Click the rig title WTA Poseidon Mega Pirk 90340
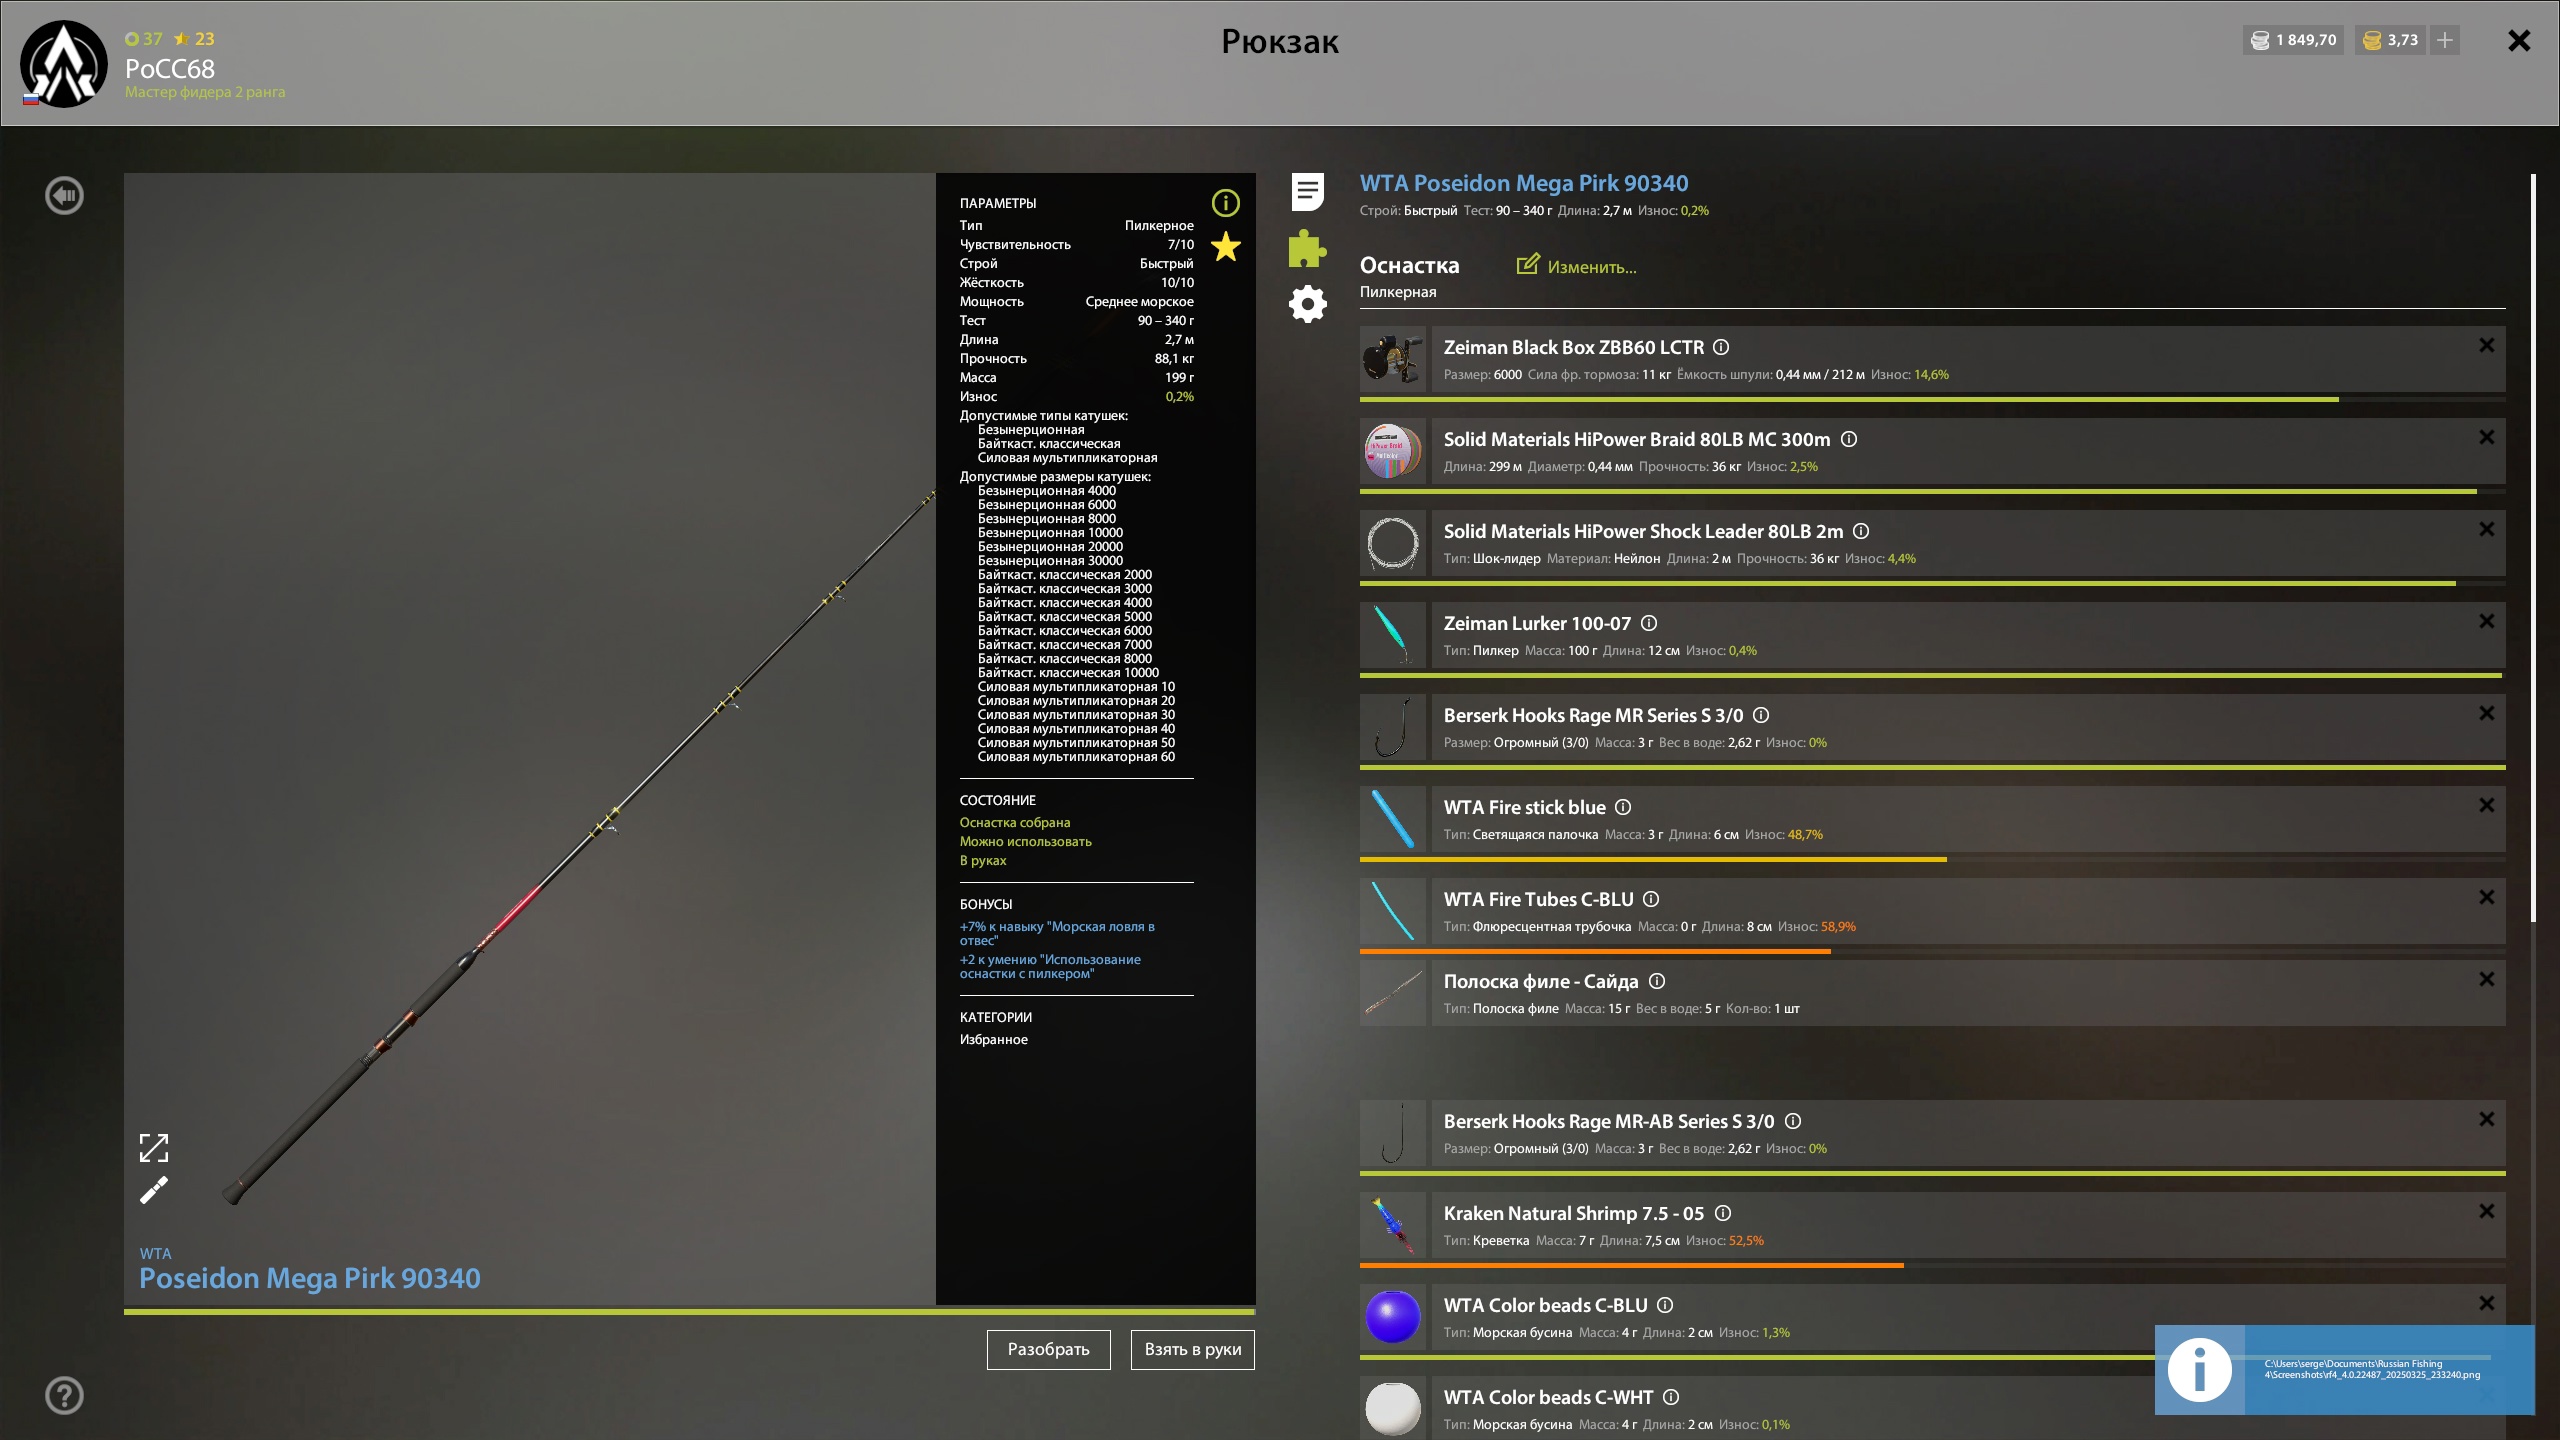Image resolution: width=2560 pixels, height=1440 pixels. (1524, 183)
